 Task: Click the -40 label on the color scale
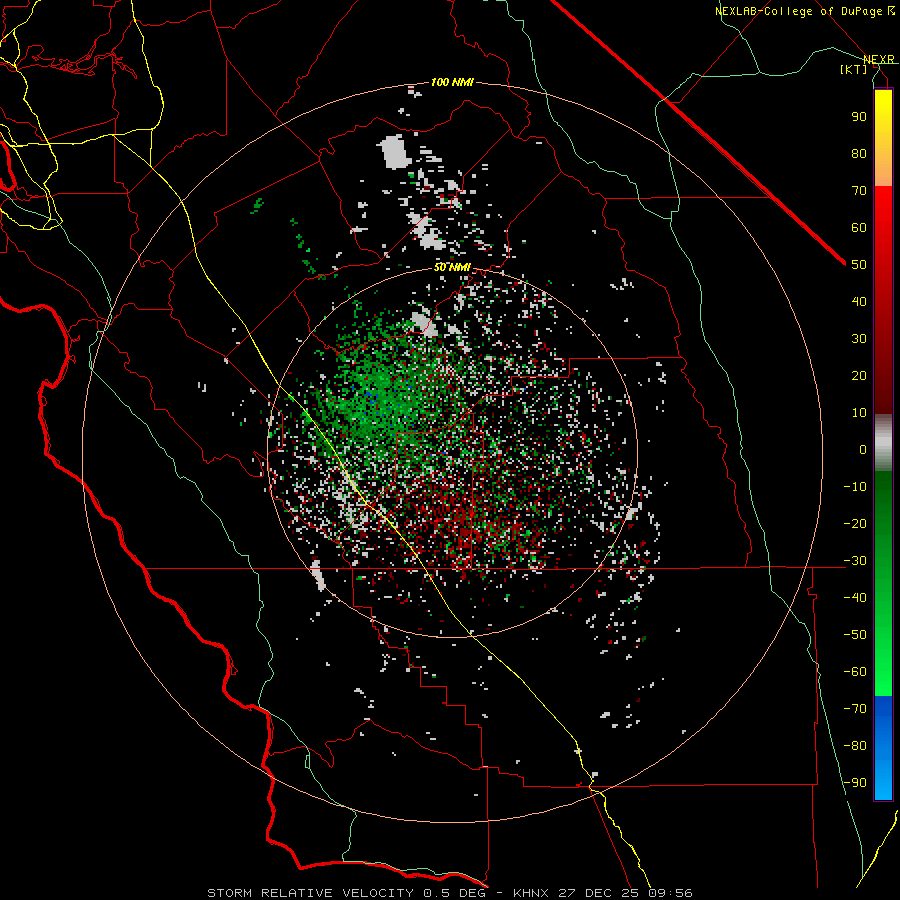855,598
